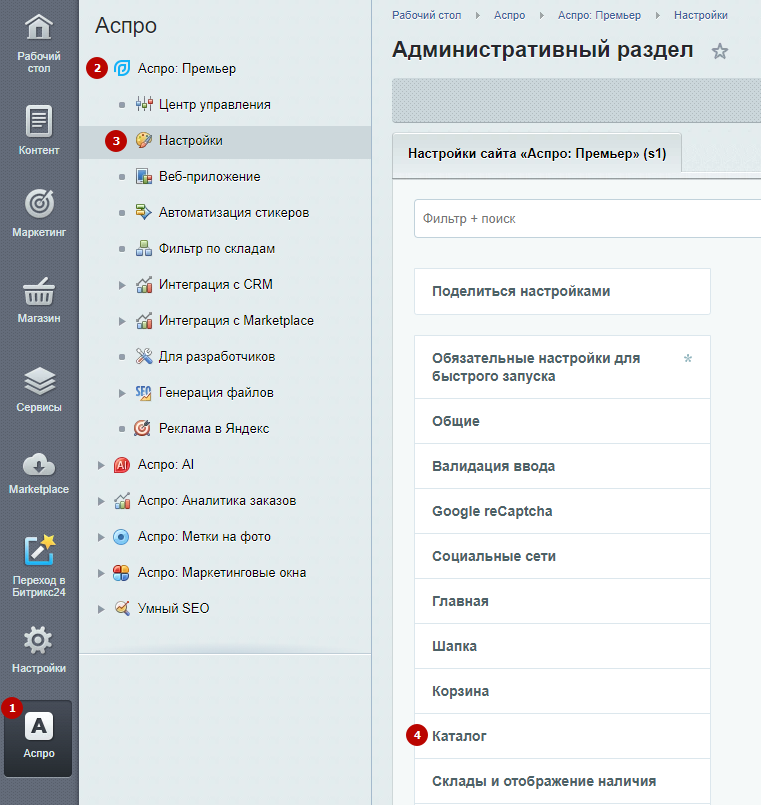Go to Аспро: Премьер breadcrumb link

[599, 15]
